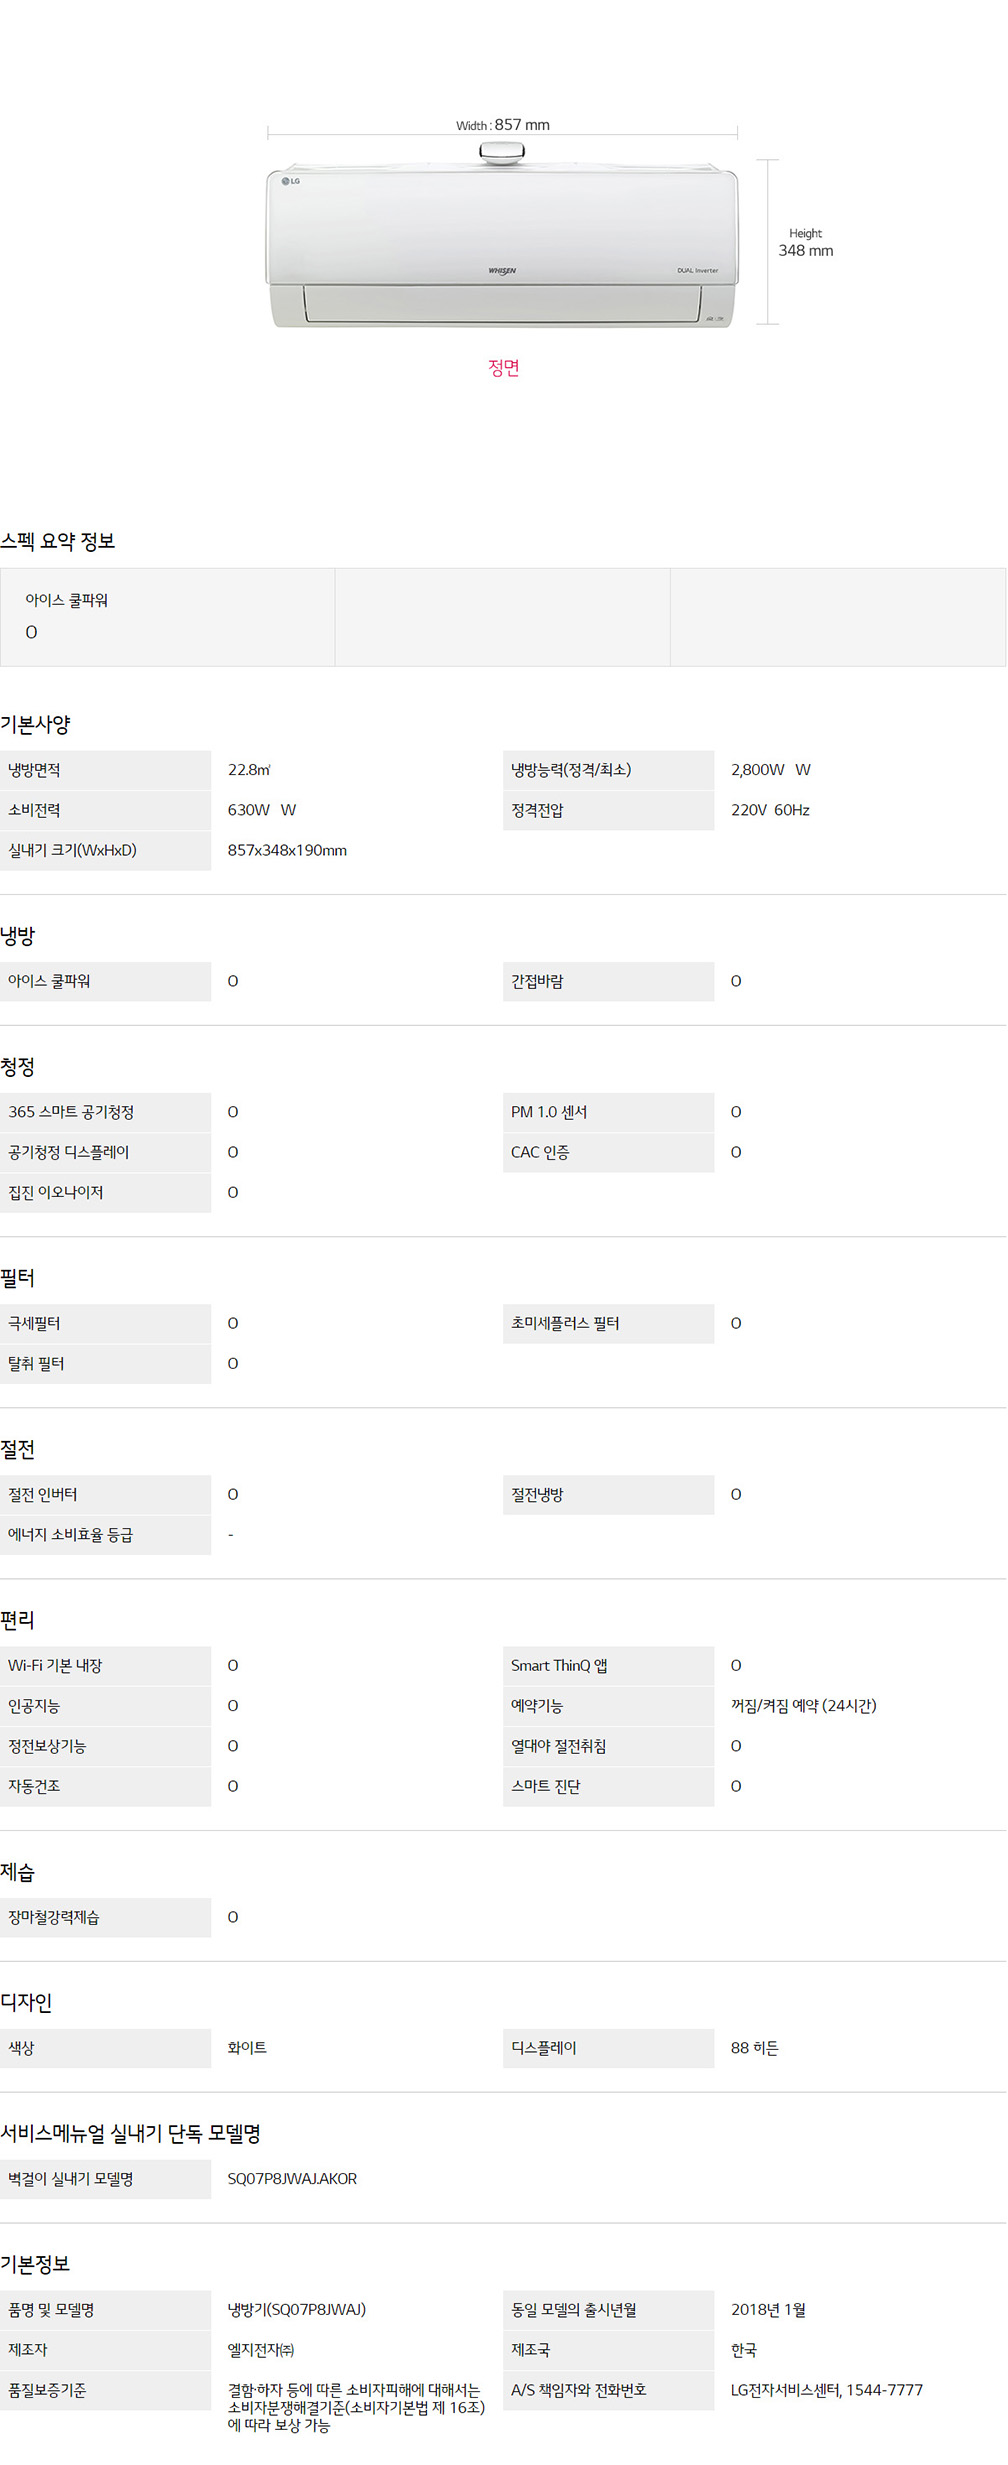Click the LG logo on the air conditioner
Image resolution: width=1008 pixels, height=2465 pixels.
291,181
